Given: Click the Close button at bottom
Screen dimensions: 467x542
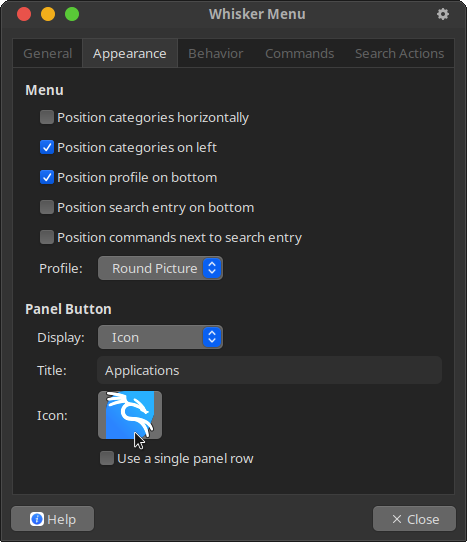Looking at the screenshot, I should pyautogui.click(x=414, y=518).
